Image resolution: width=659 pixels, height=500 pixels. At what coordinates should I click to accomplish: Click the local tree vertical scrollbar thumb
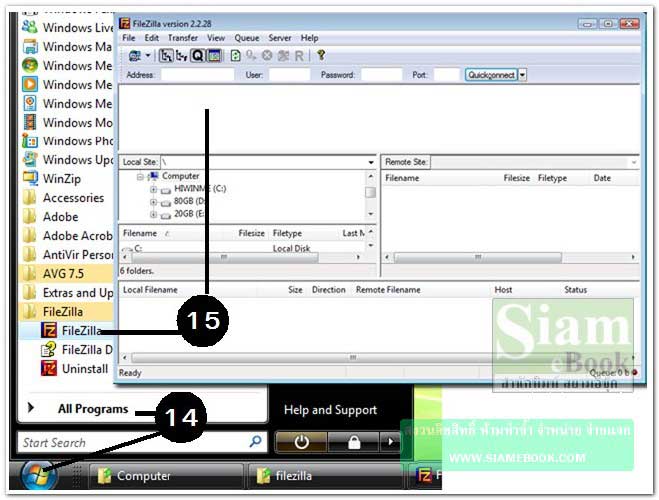(x=370, y=192)
